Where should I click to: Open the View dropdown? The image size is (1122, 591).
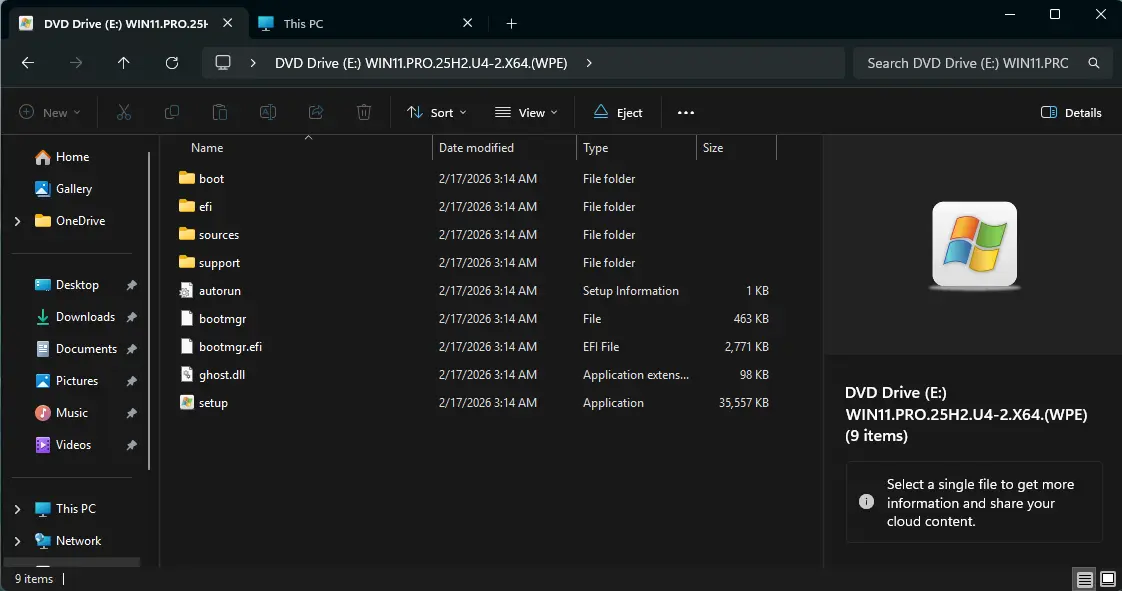point(526,112)
